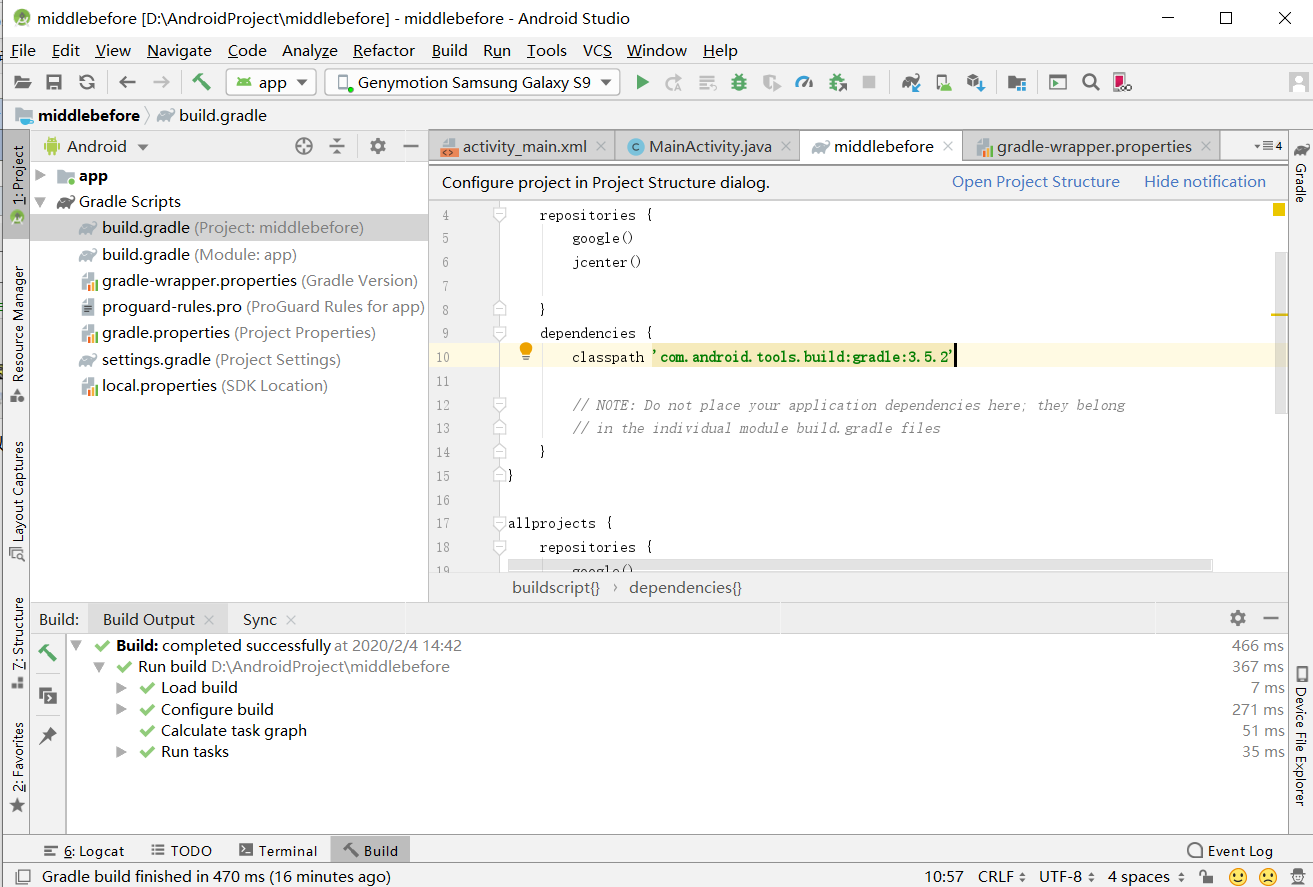Image resolution: width=1313 pixels, height=887 pixels.
Task: Click Scroll from Source target icon
Action: pos(304,146)
